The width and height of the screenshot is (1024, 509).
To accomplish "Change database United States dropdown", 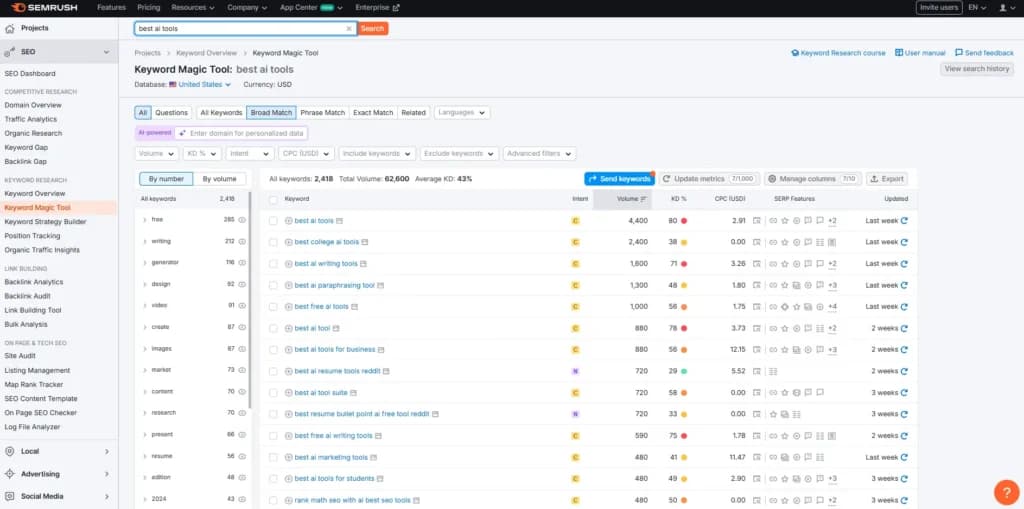I will coord(200,84).
